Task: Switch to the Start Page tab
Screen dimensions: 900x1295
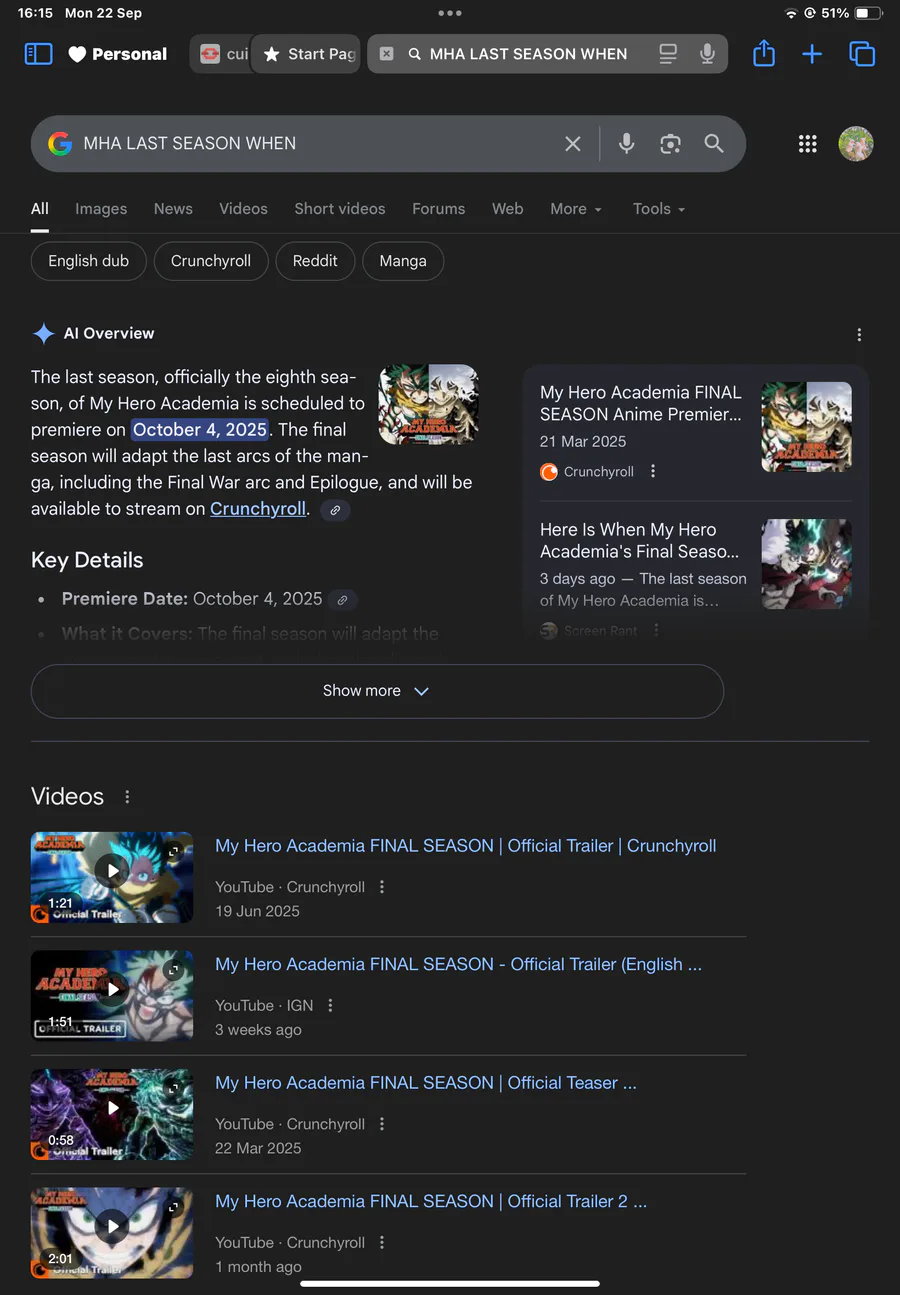Action: pyautogui.click(x=308, y=54)
